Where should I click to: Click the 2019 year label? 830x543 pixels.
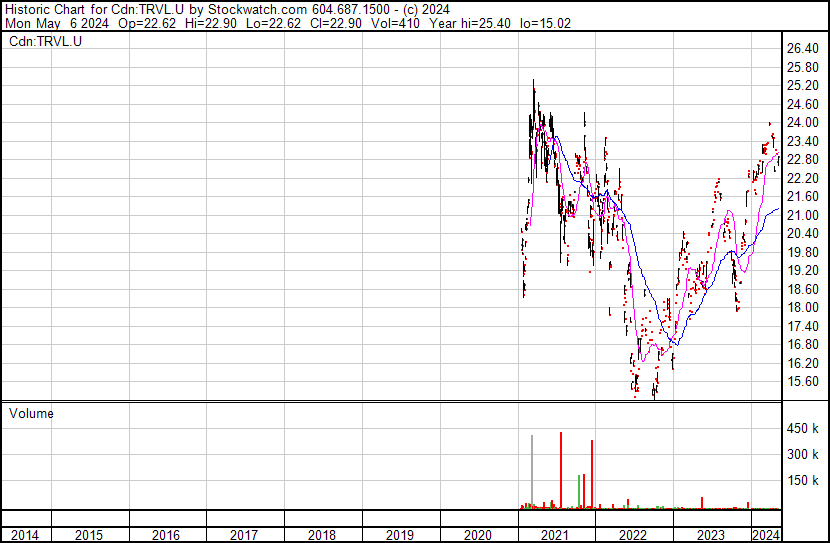400,535
